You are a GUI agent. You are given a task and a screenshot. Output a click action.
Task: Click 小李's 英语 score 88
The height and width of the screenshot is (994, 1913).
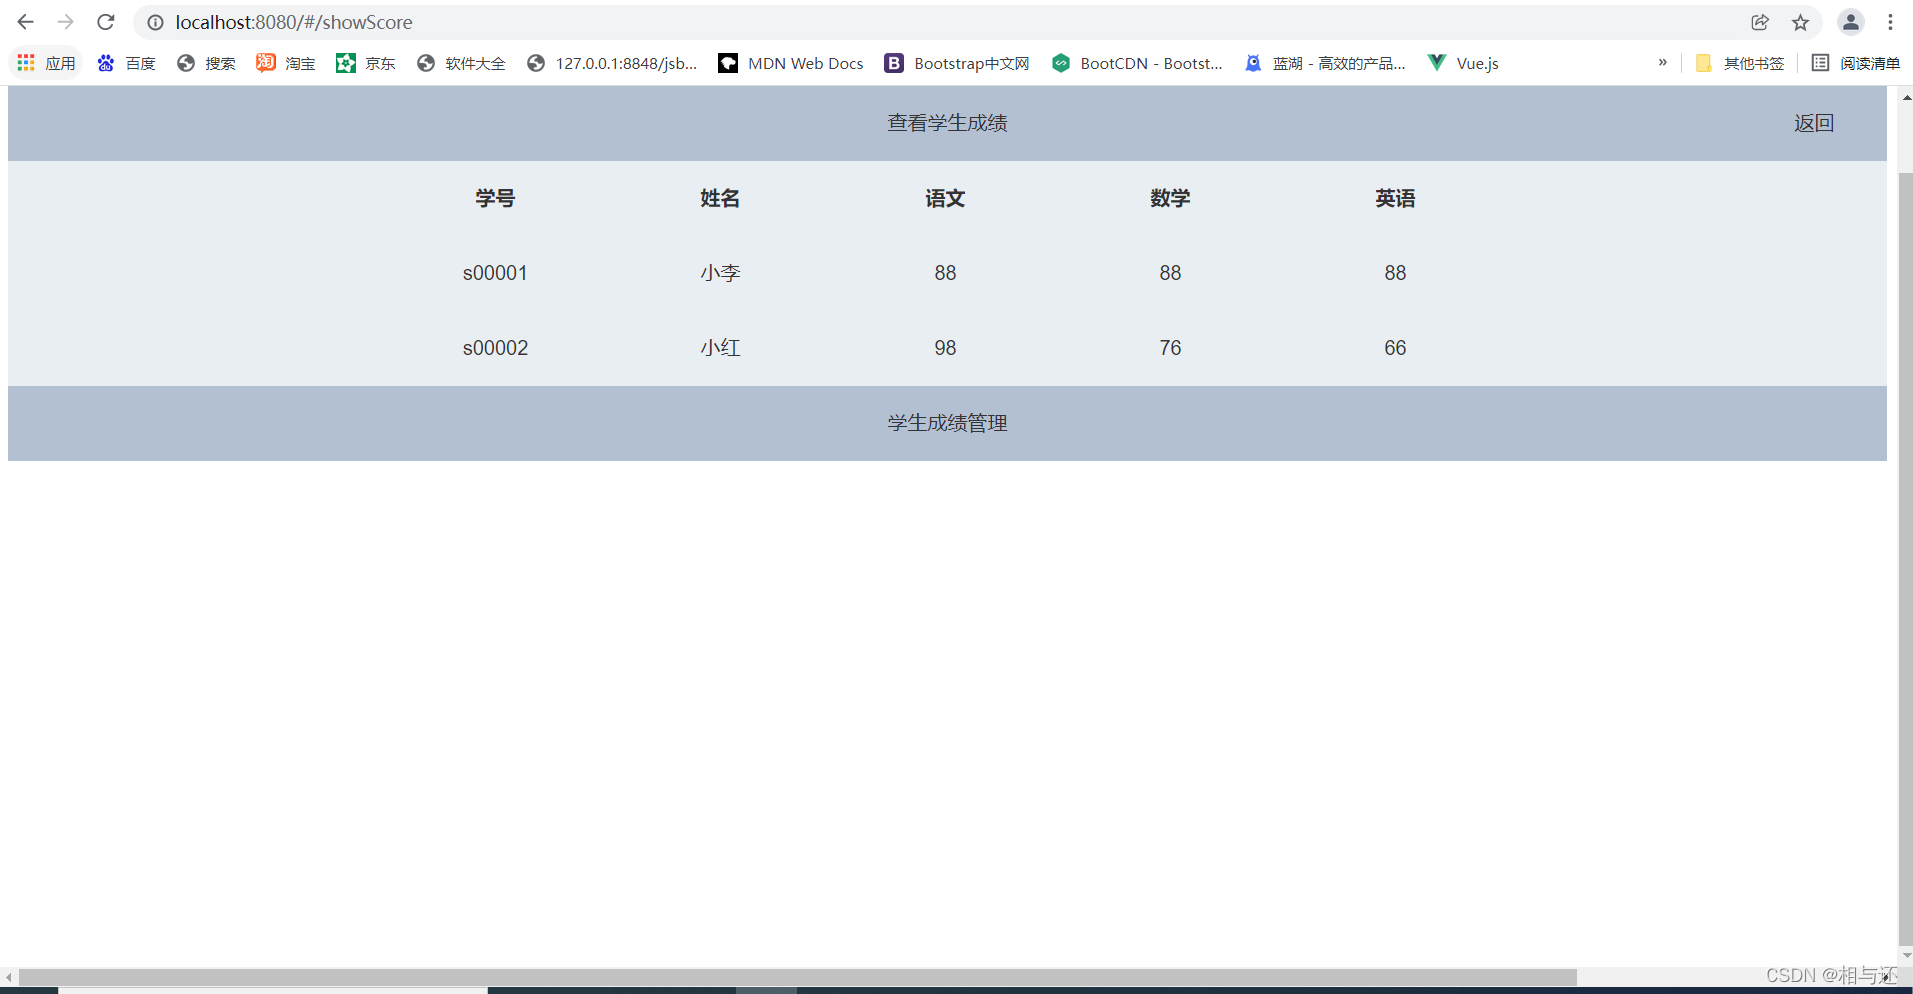coord(1395,273)
